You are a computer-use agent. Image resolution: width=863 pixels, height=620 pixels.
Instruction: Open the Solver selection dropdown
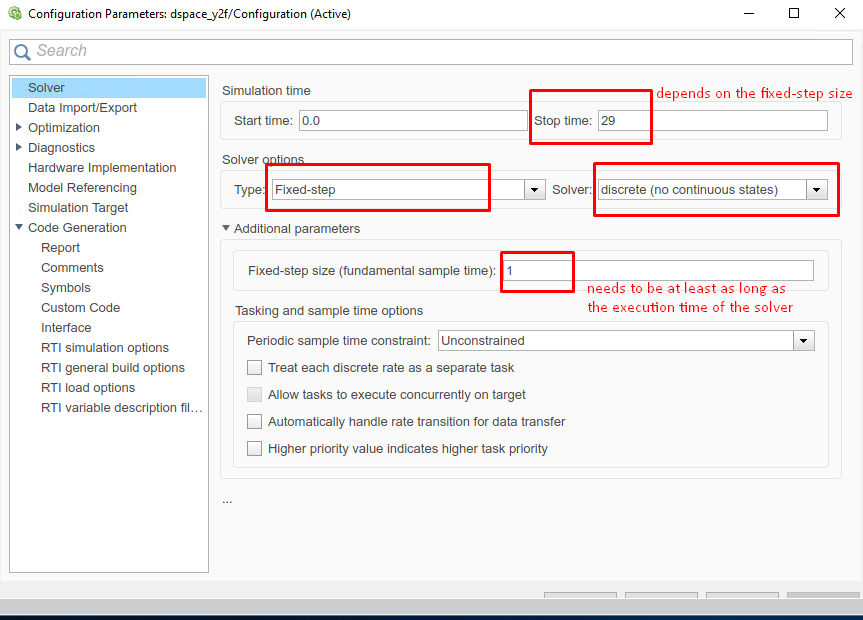[817, 190]
